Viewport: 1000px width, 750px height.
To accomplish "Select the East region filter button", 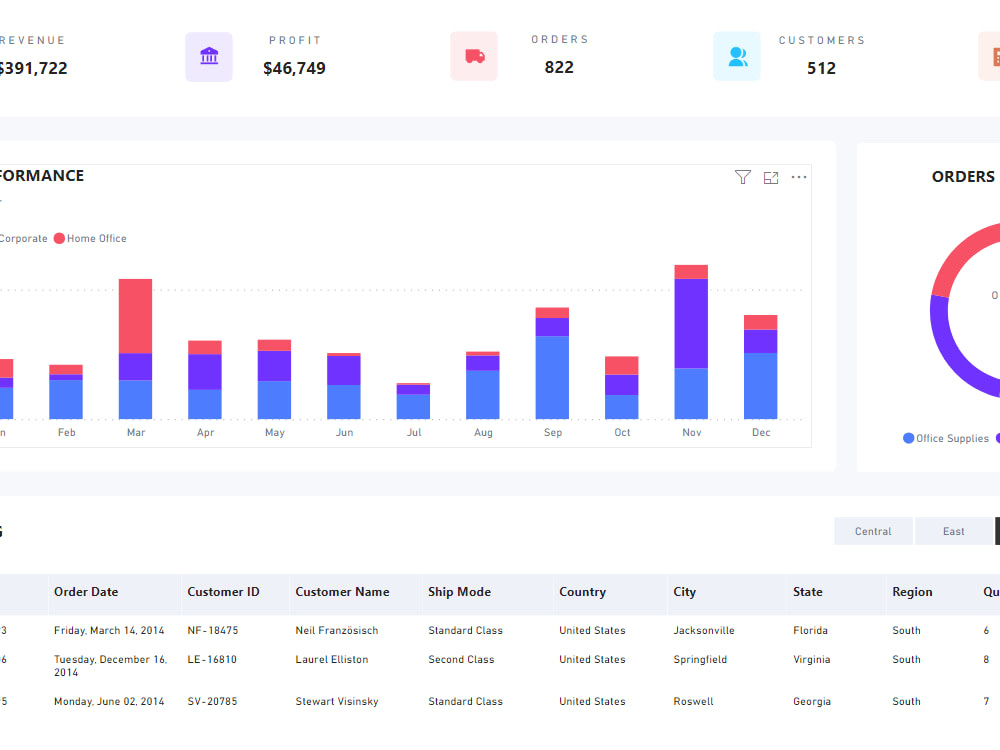I will 954,531.
